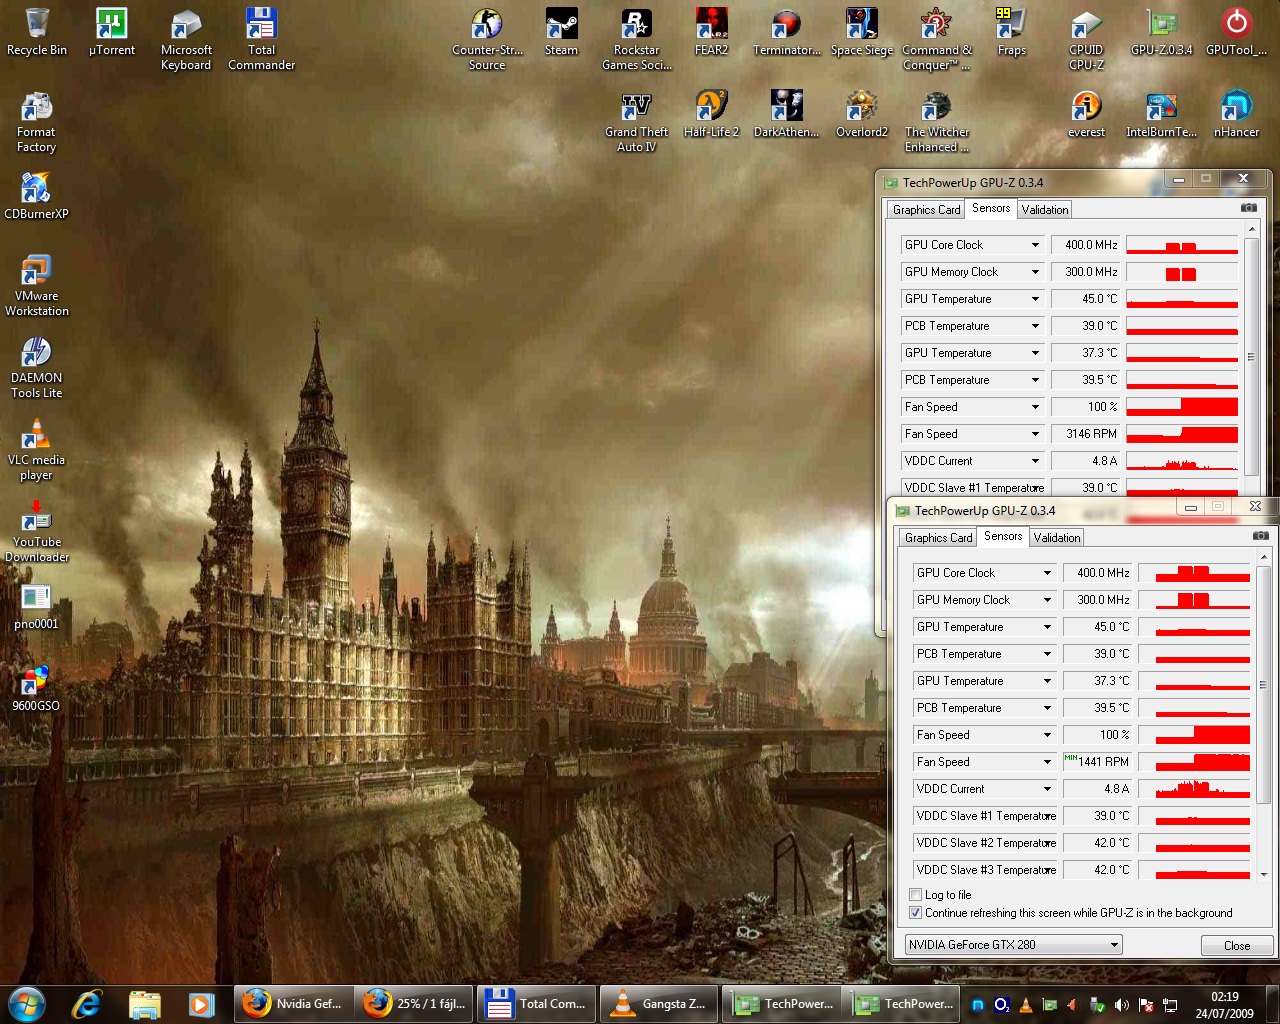1280x1024 pixels.
Task: Click 1441 RPM fan speed value field
Action: 1097,762
